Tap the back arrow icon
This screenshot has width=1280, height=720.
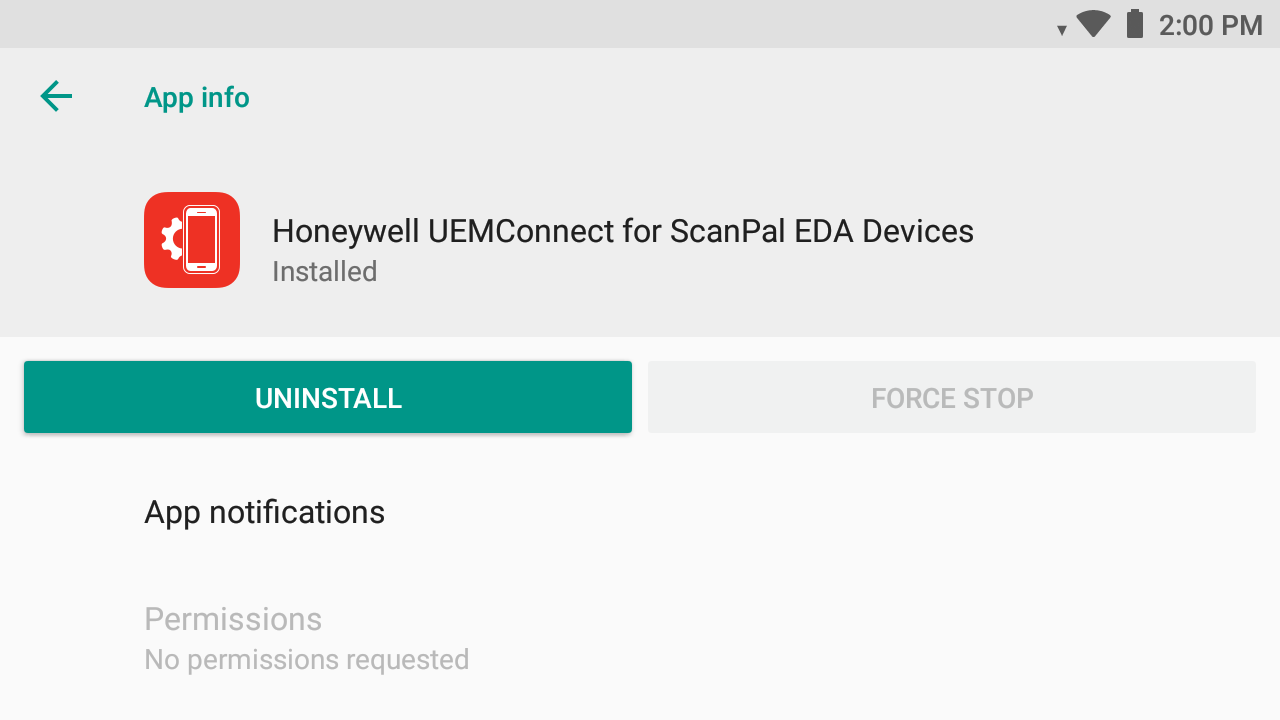click(x=56, y=97)
